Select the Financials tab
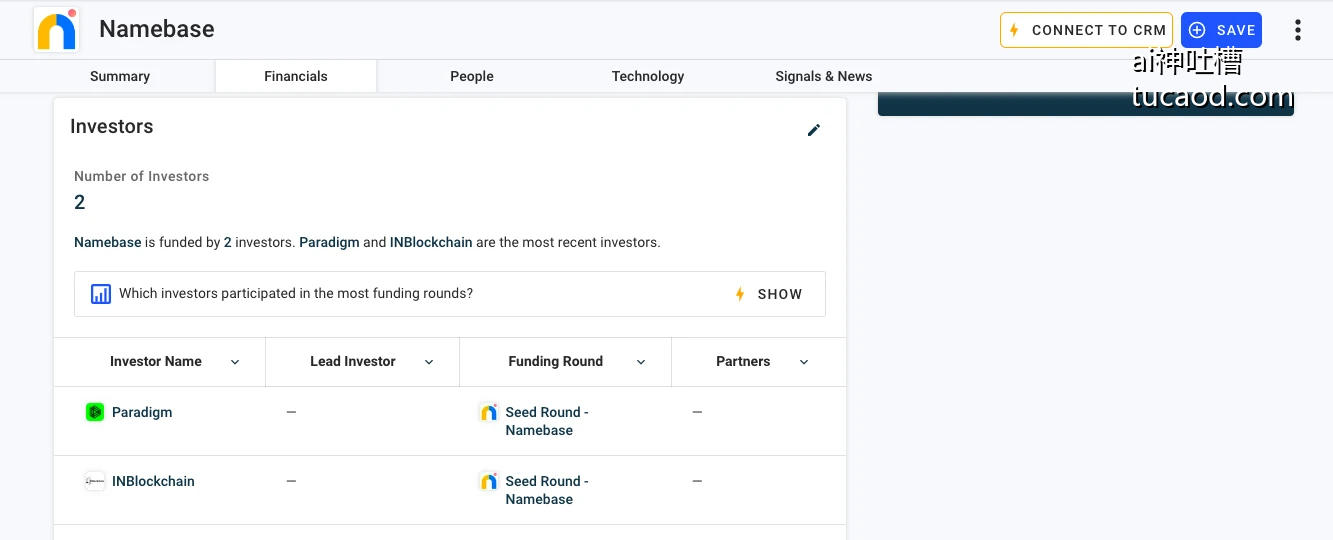Screen dimensions: 1333x540 point(296,76)
